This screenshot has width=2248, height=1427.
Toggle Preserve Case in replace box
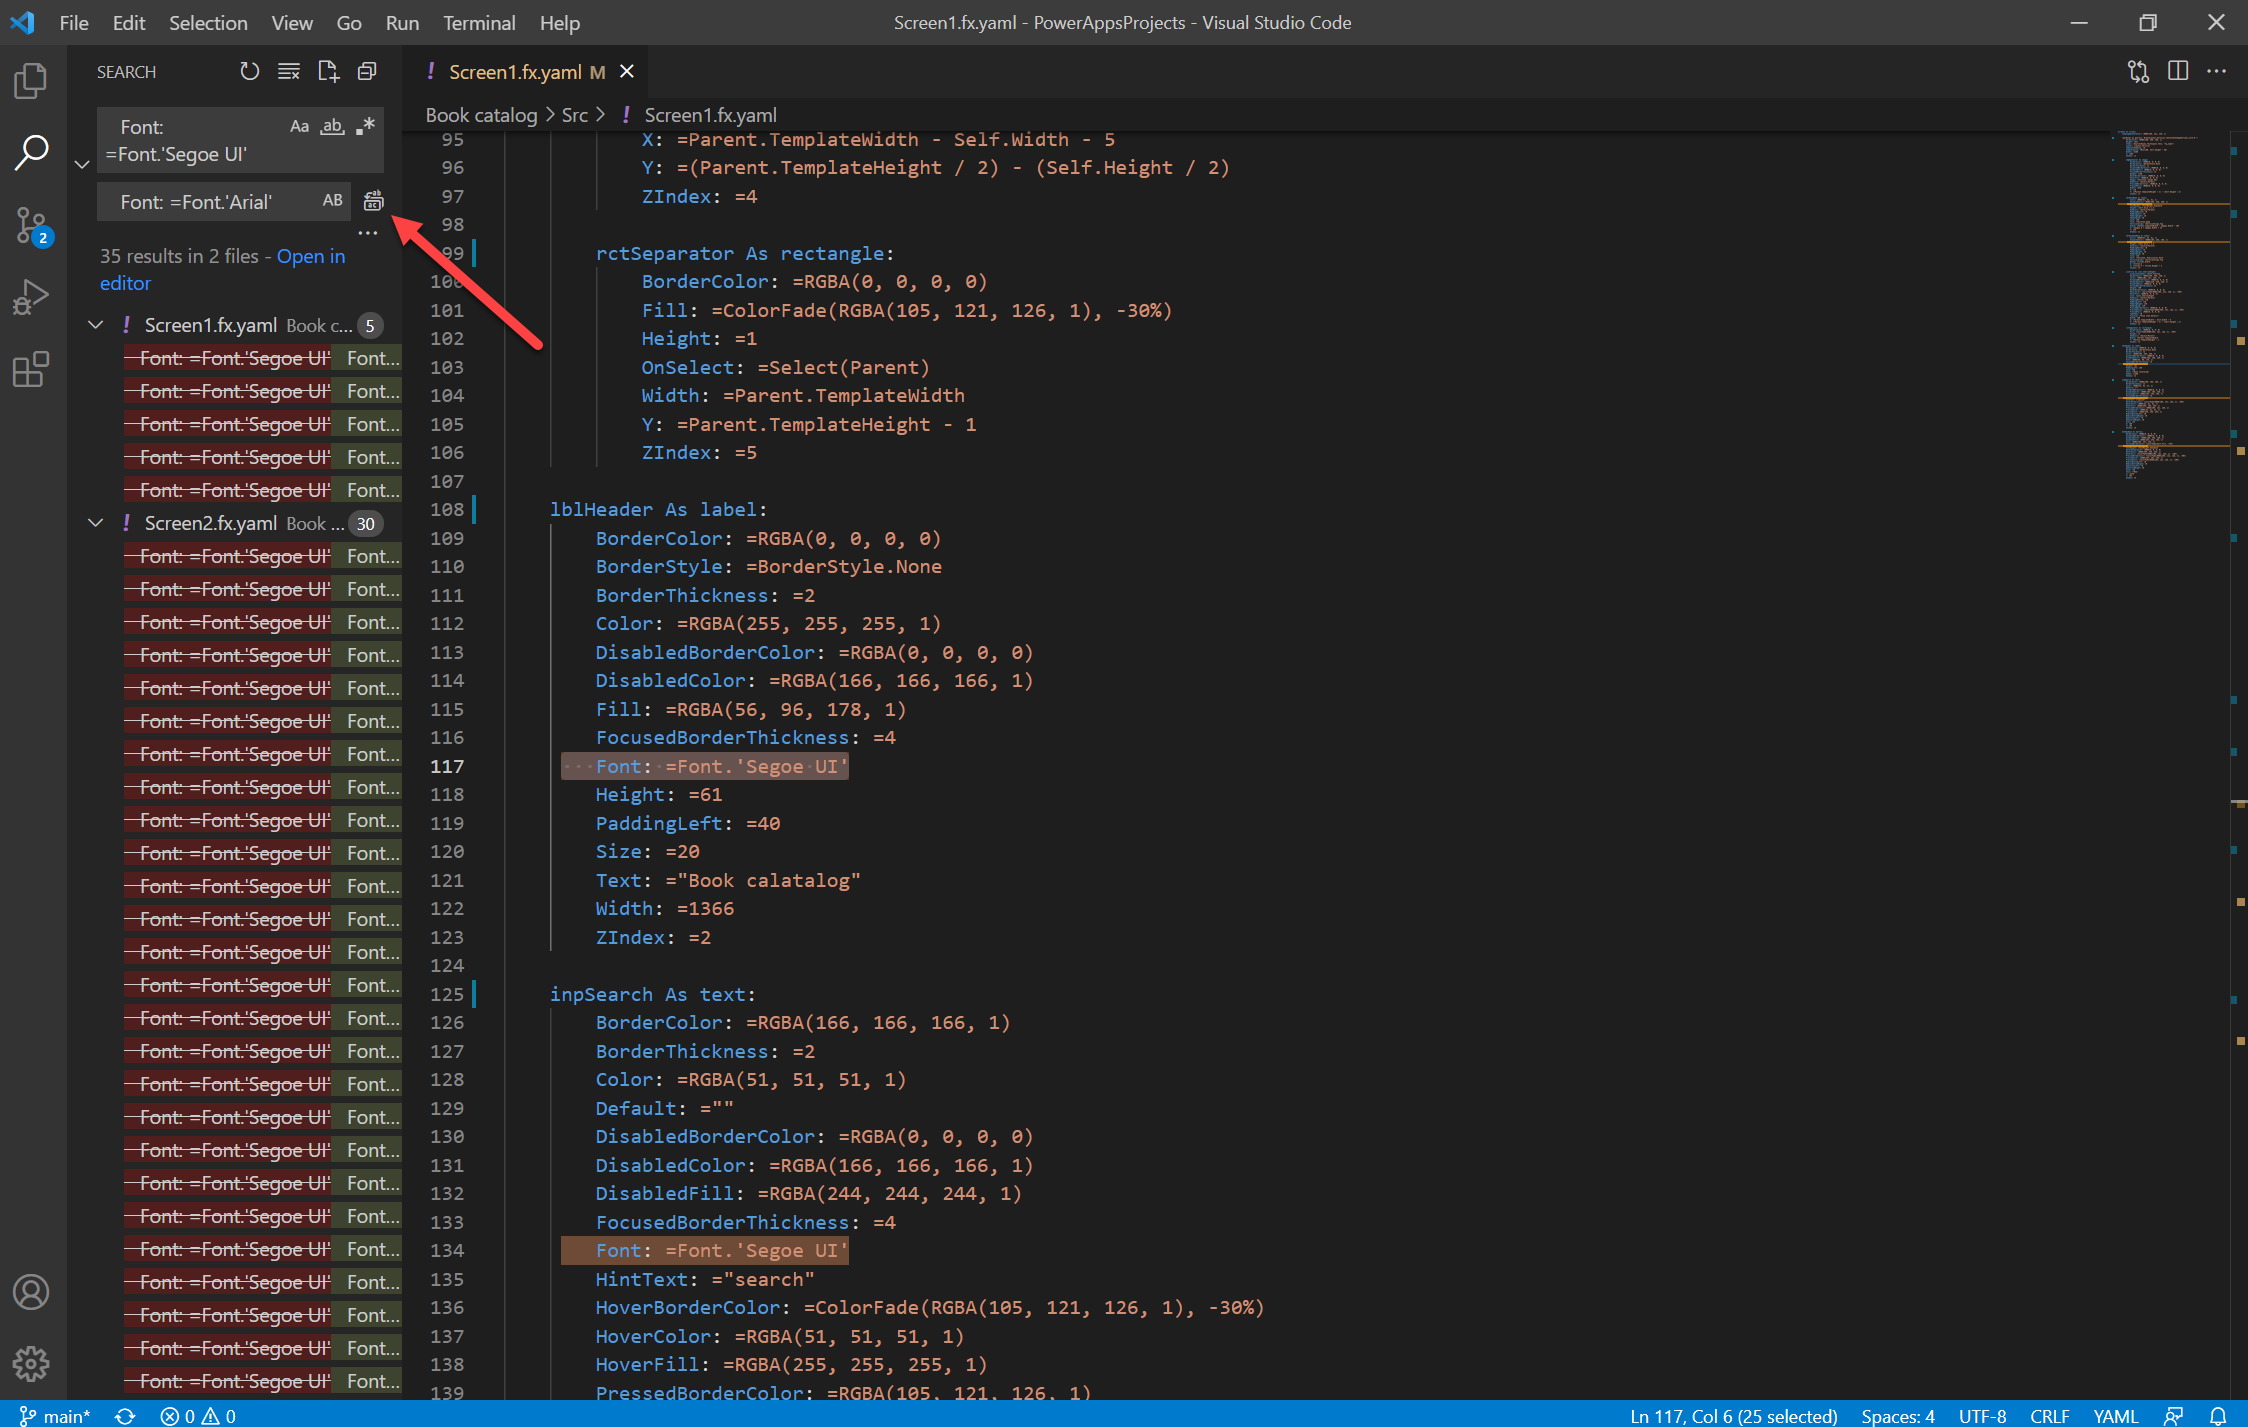(x=332, y=201)
